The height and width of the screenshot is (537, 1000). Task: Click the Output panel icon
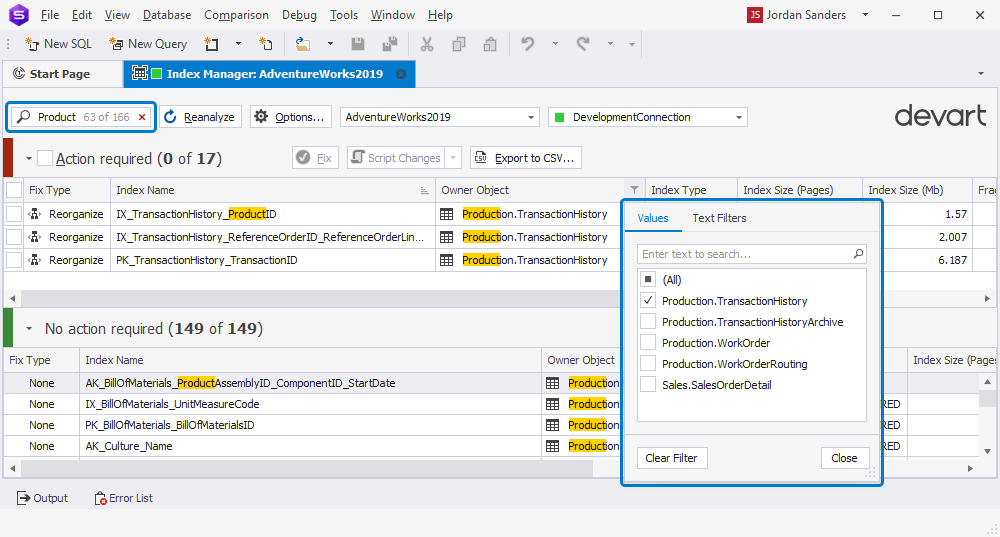tap(24, 498)
